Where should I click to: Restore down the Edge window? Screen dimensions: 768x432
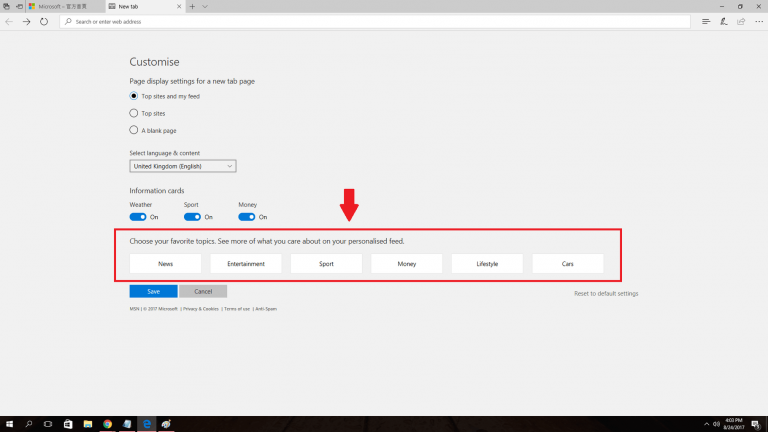click(x=740, y=6)
